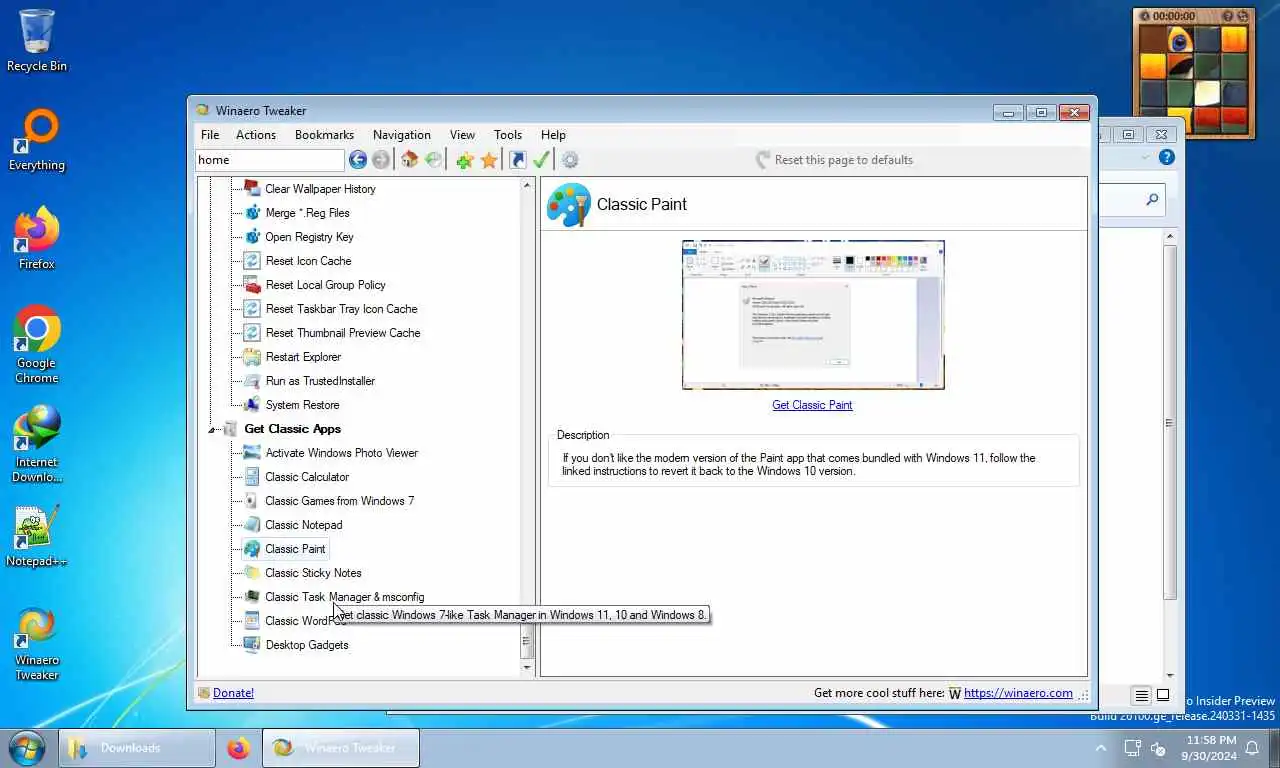This screenshot has width=1280, height=768.
Task: Select Merge *.Reg Files tree item
Action: pos(307,213)
